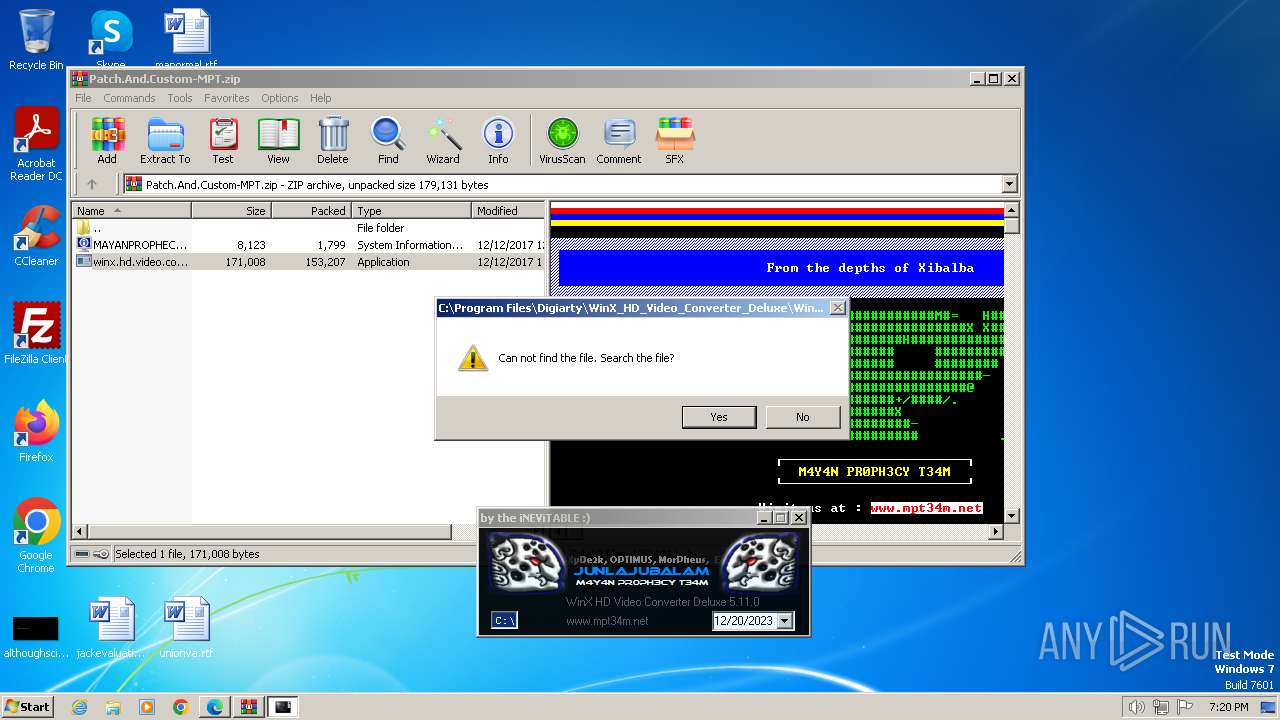Screen dimensions: 1280x720
Task: Sort file list by Modified column
Action: click(508, 210)
